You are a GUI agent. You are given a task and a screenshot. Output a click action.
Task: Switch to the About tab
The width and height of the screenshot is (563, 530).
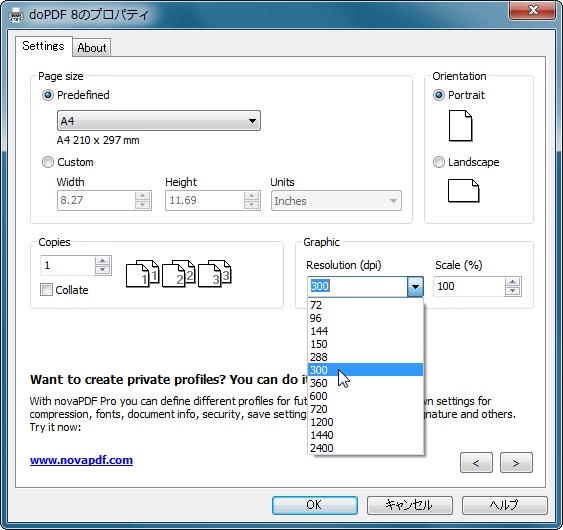pyautogui.click(x=92, y=48)
